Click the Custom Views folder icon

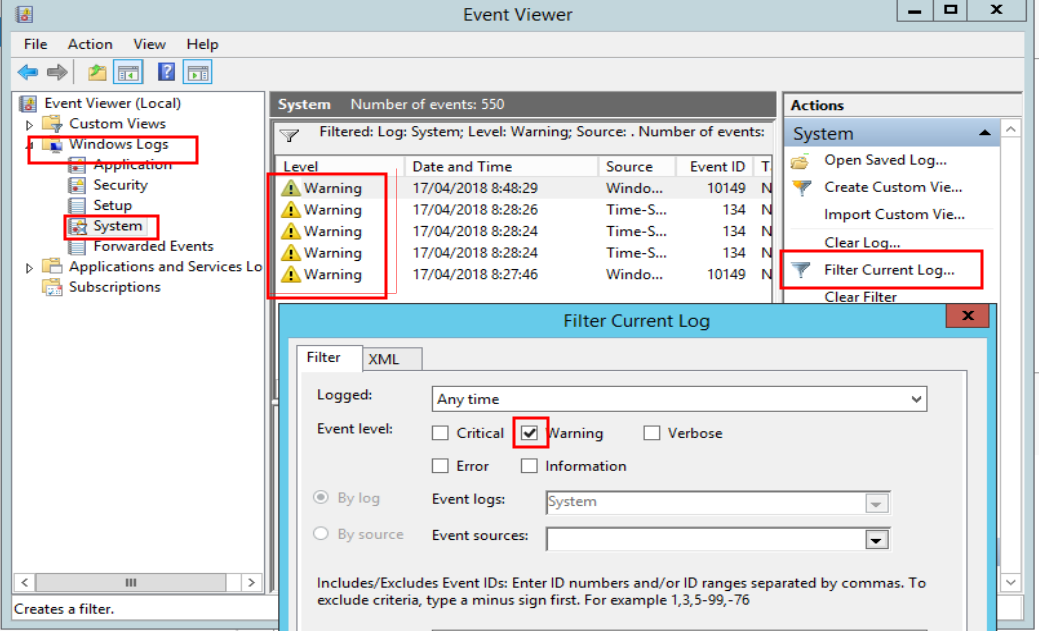point(52,123)
